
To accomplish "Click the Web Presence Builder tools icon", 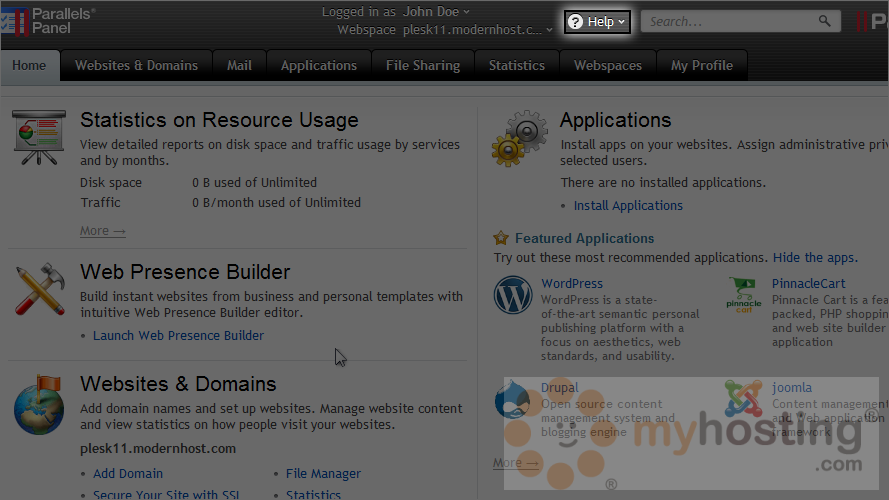I will click(x=40, y=289).
